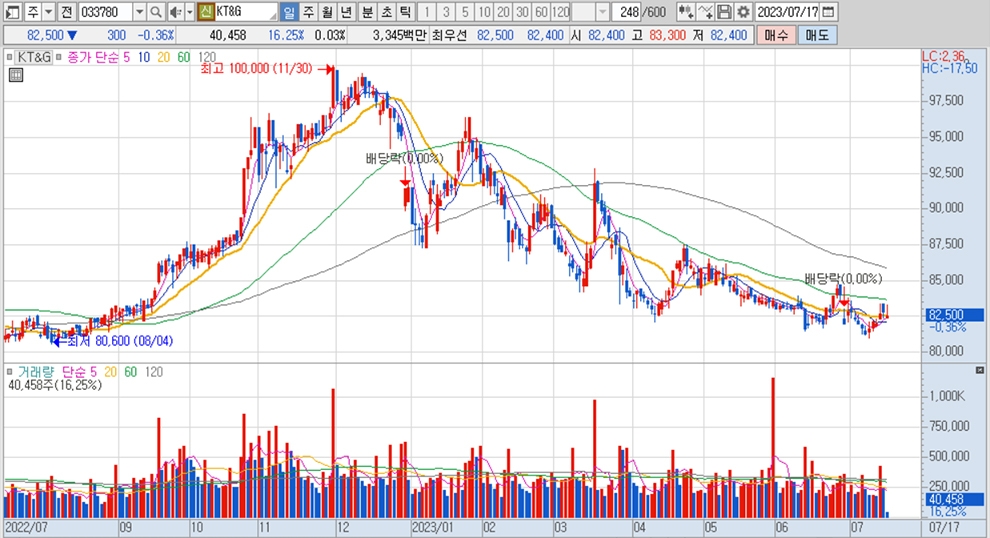Click the add candlestick indicator icon
990x538 pixels.
point(686,11)
